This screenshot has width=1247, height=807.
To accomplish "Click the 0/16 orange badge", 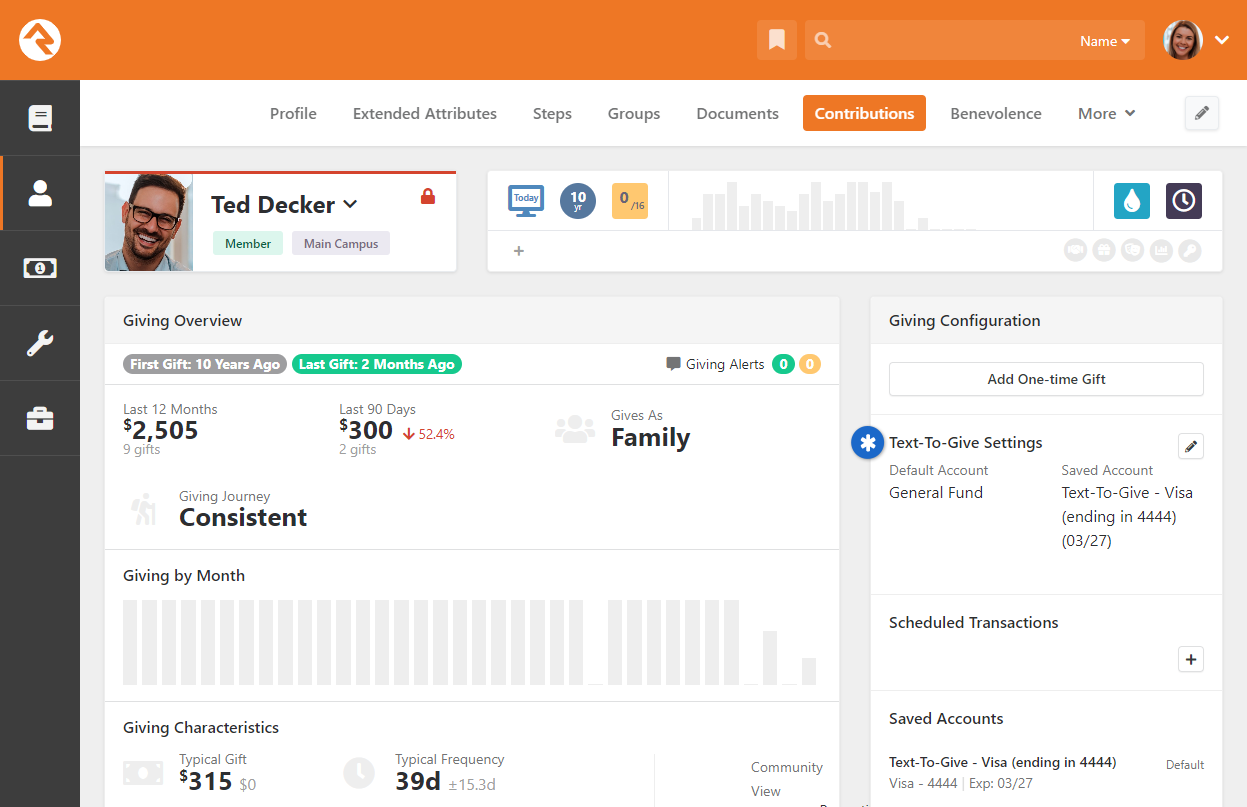I will [x=630, y=200].
